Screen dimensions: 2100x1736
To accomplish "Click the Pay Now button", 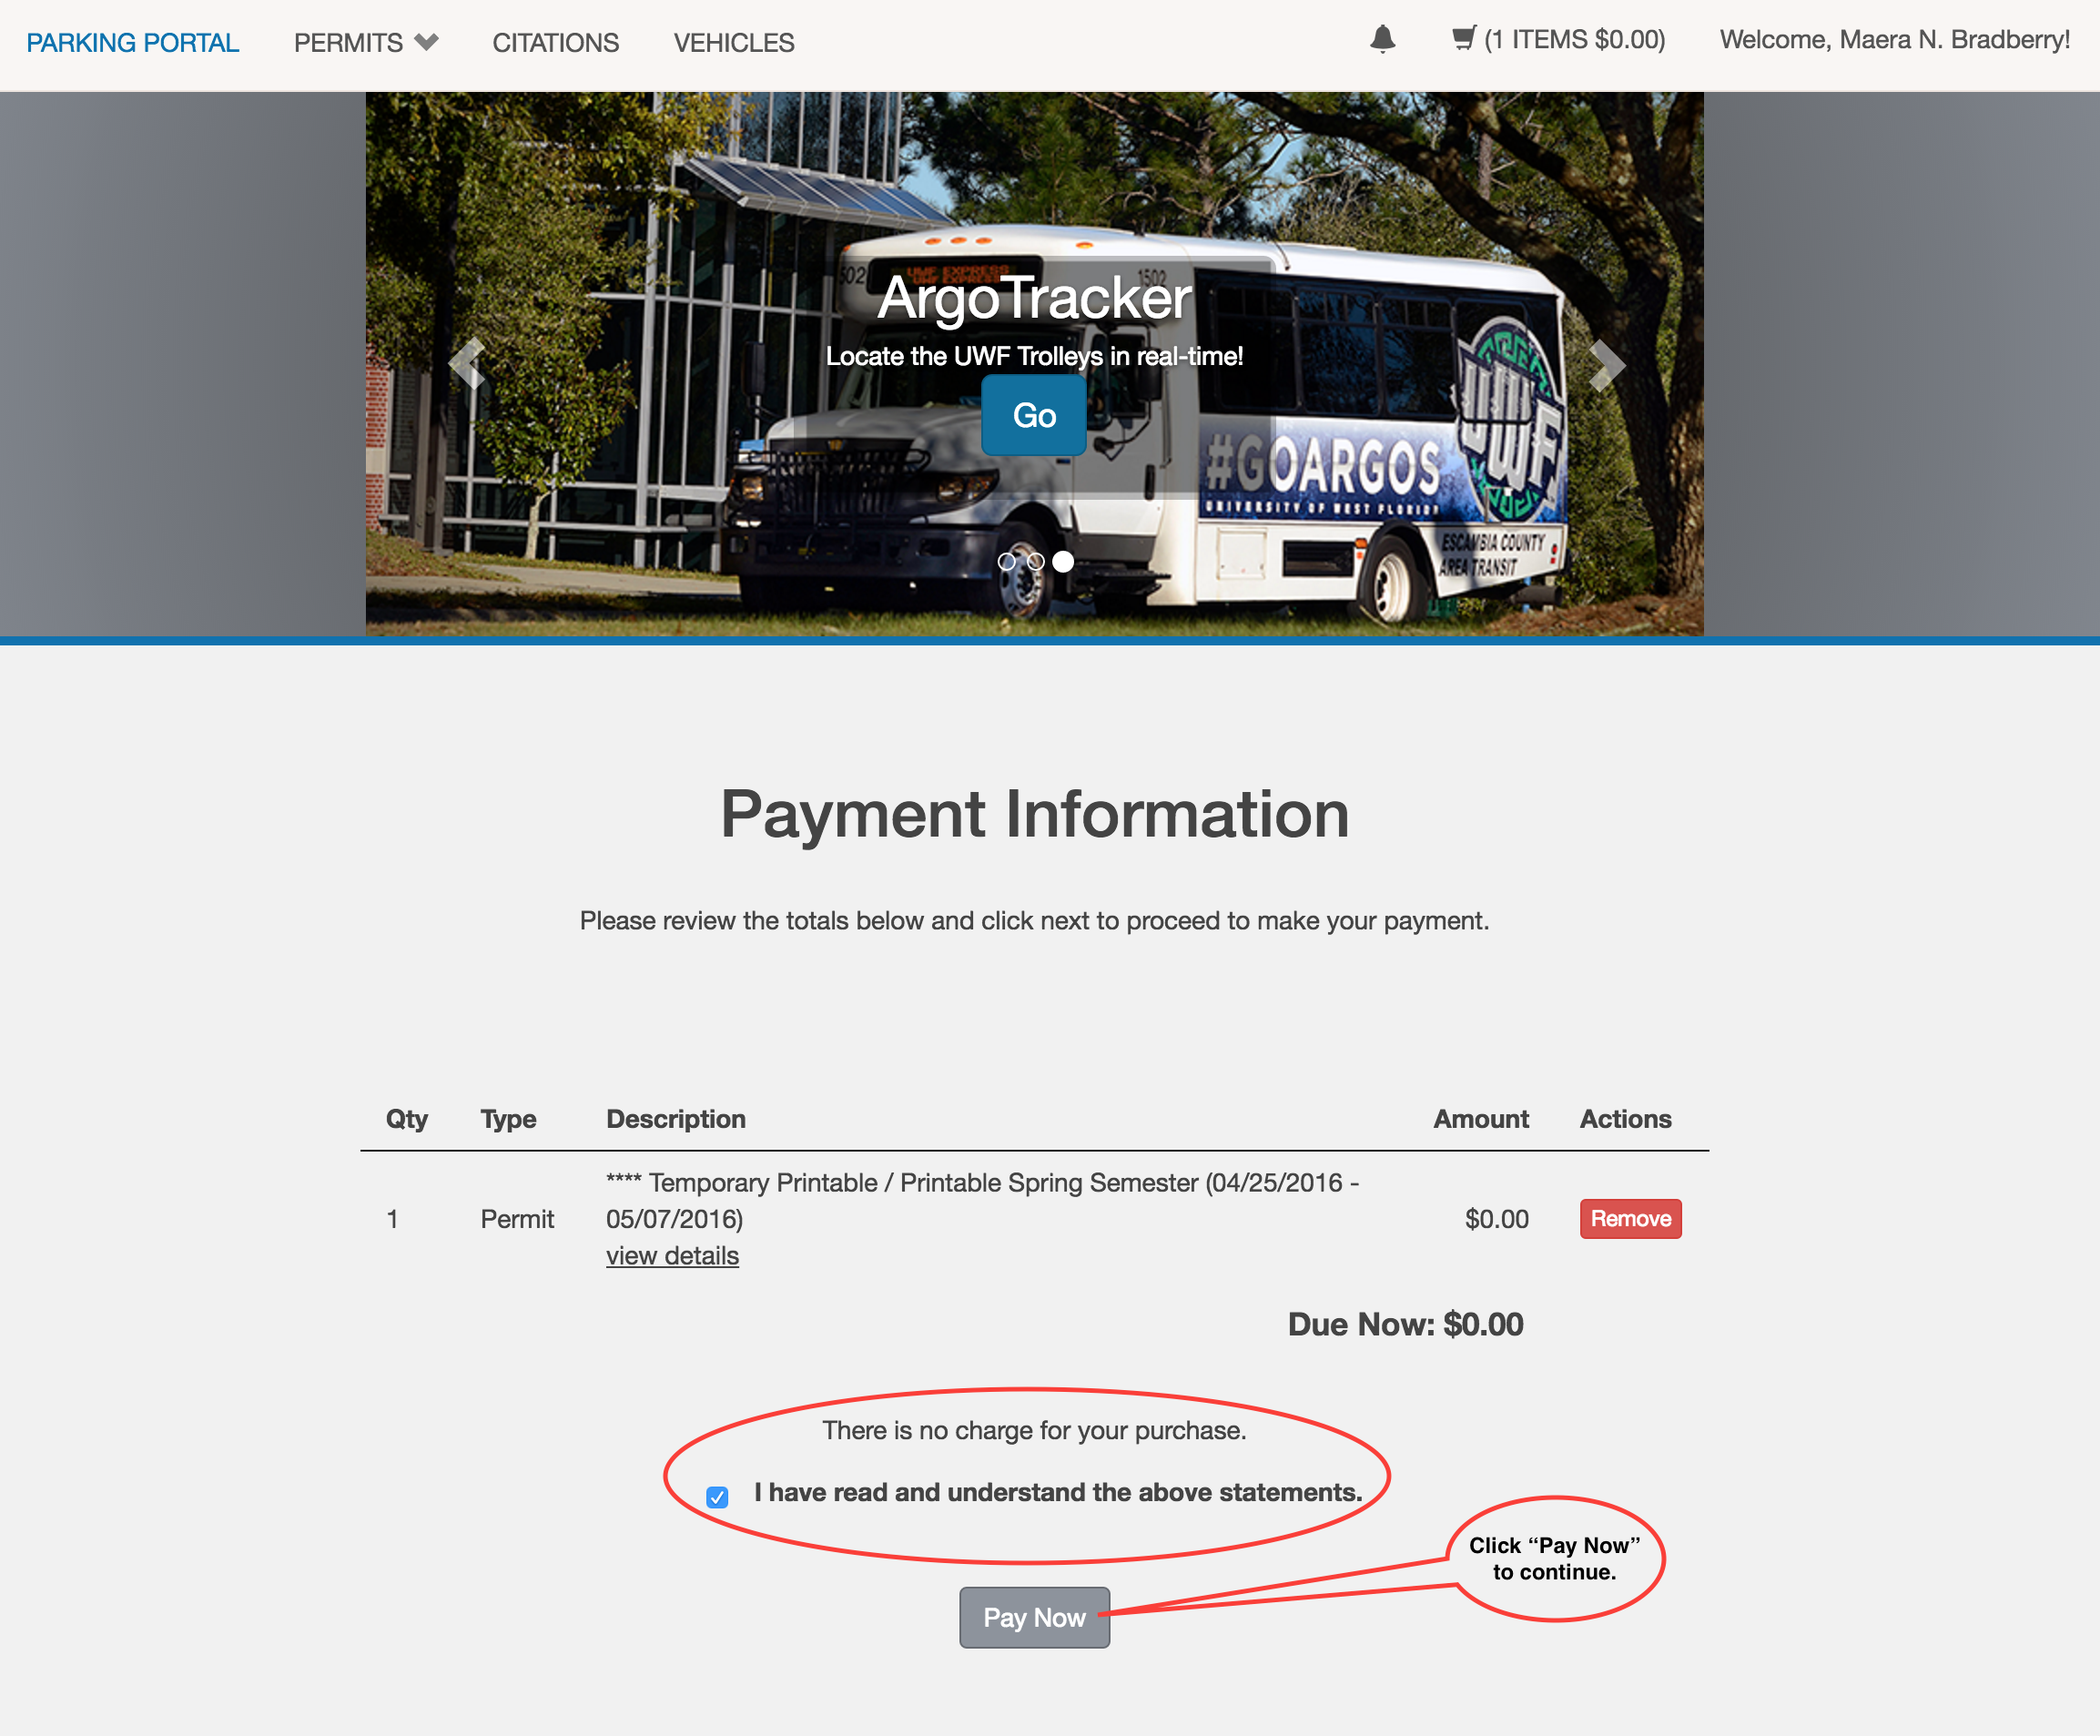I will pyautogui.click(x=1034, y=1616).
